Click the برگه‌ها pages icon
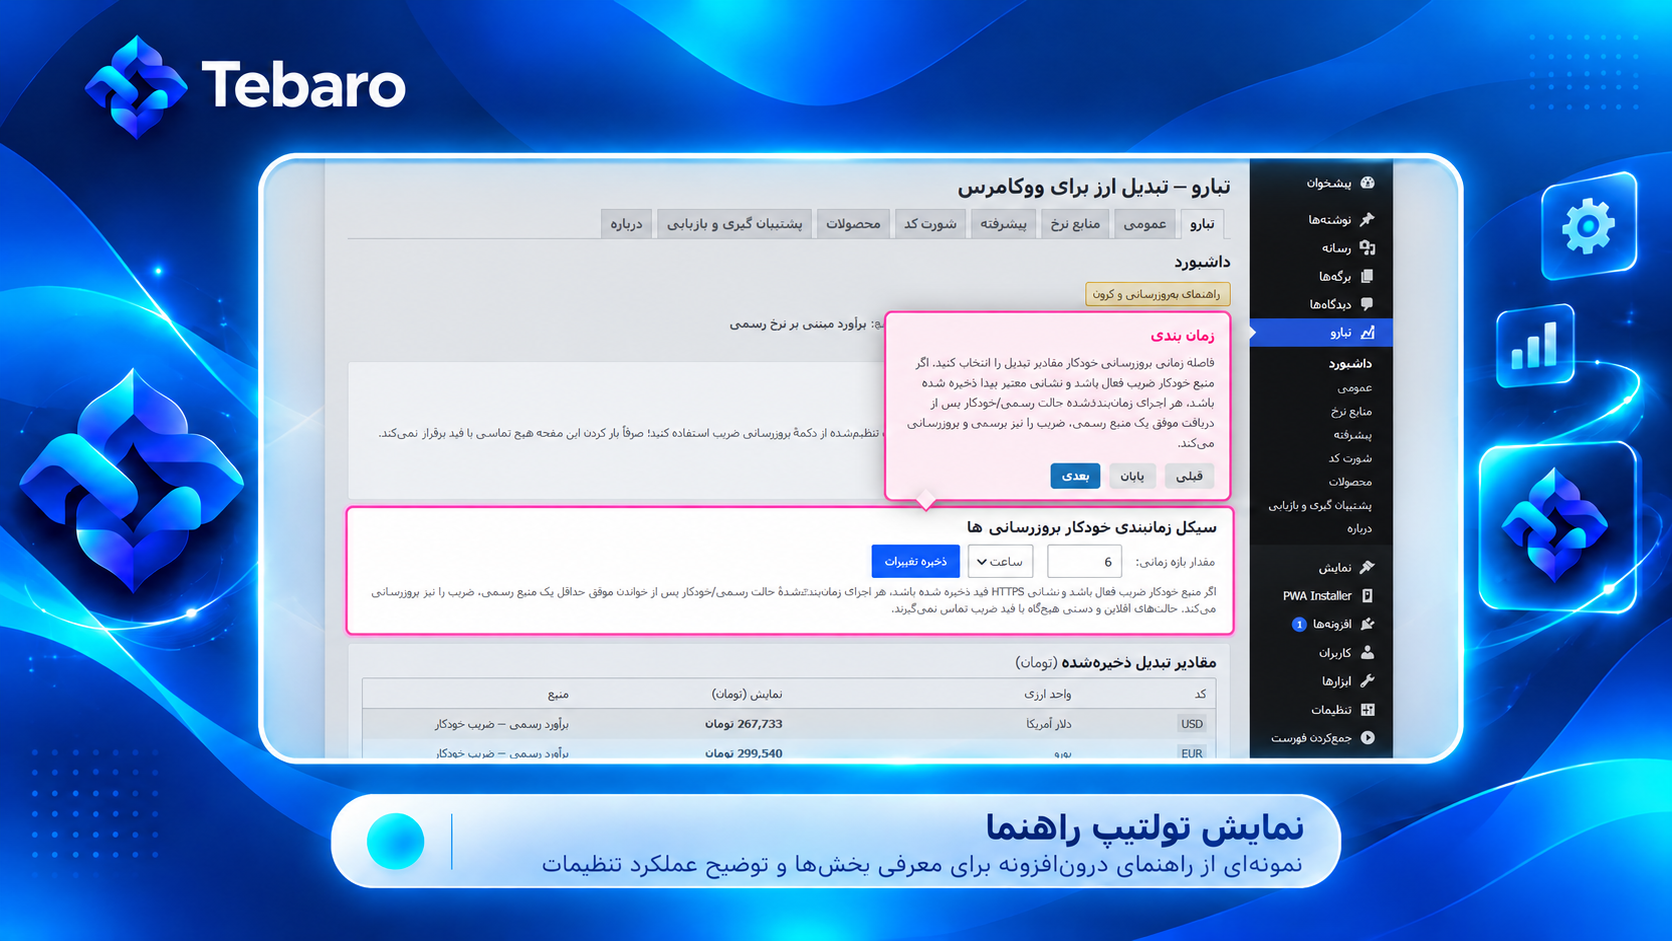Image resolution: width=1672 pixels, height=941 pixels. [1367, 276]
